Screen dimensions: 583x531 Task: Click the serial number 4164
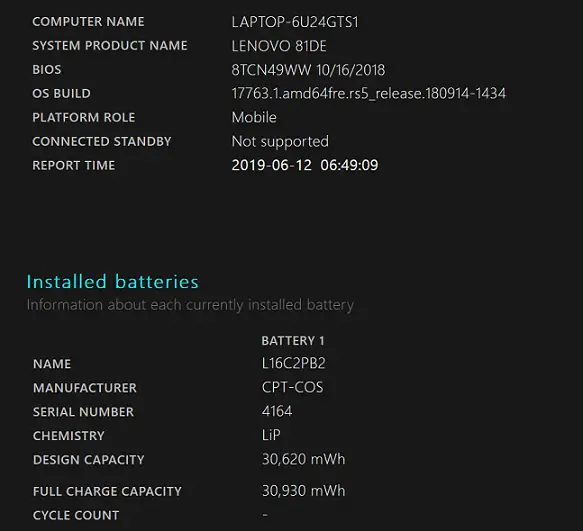click(x=277, y=411)
